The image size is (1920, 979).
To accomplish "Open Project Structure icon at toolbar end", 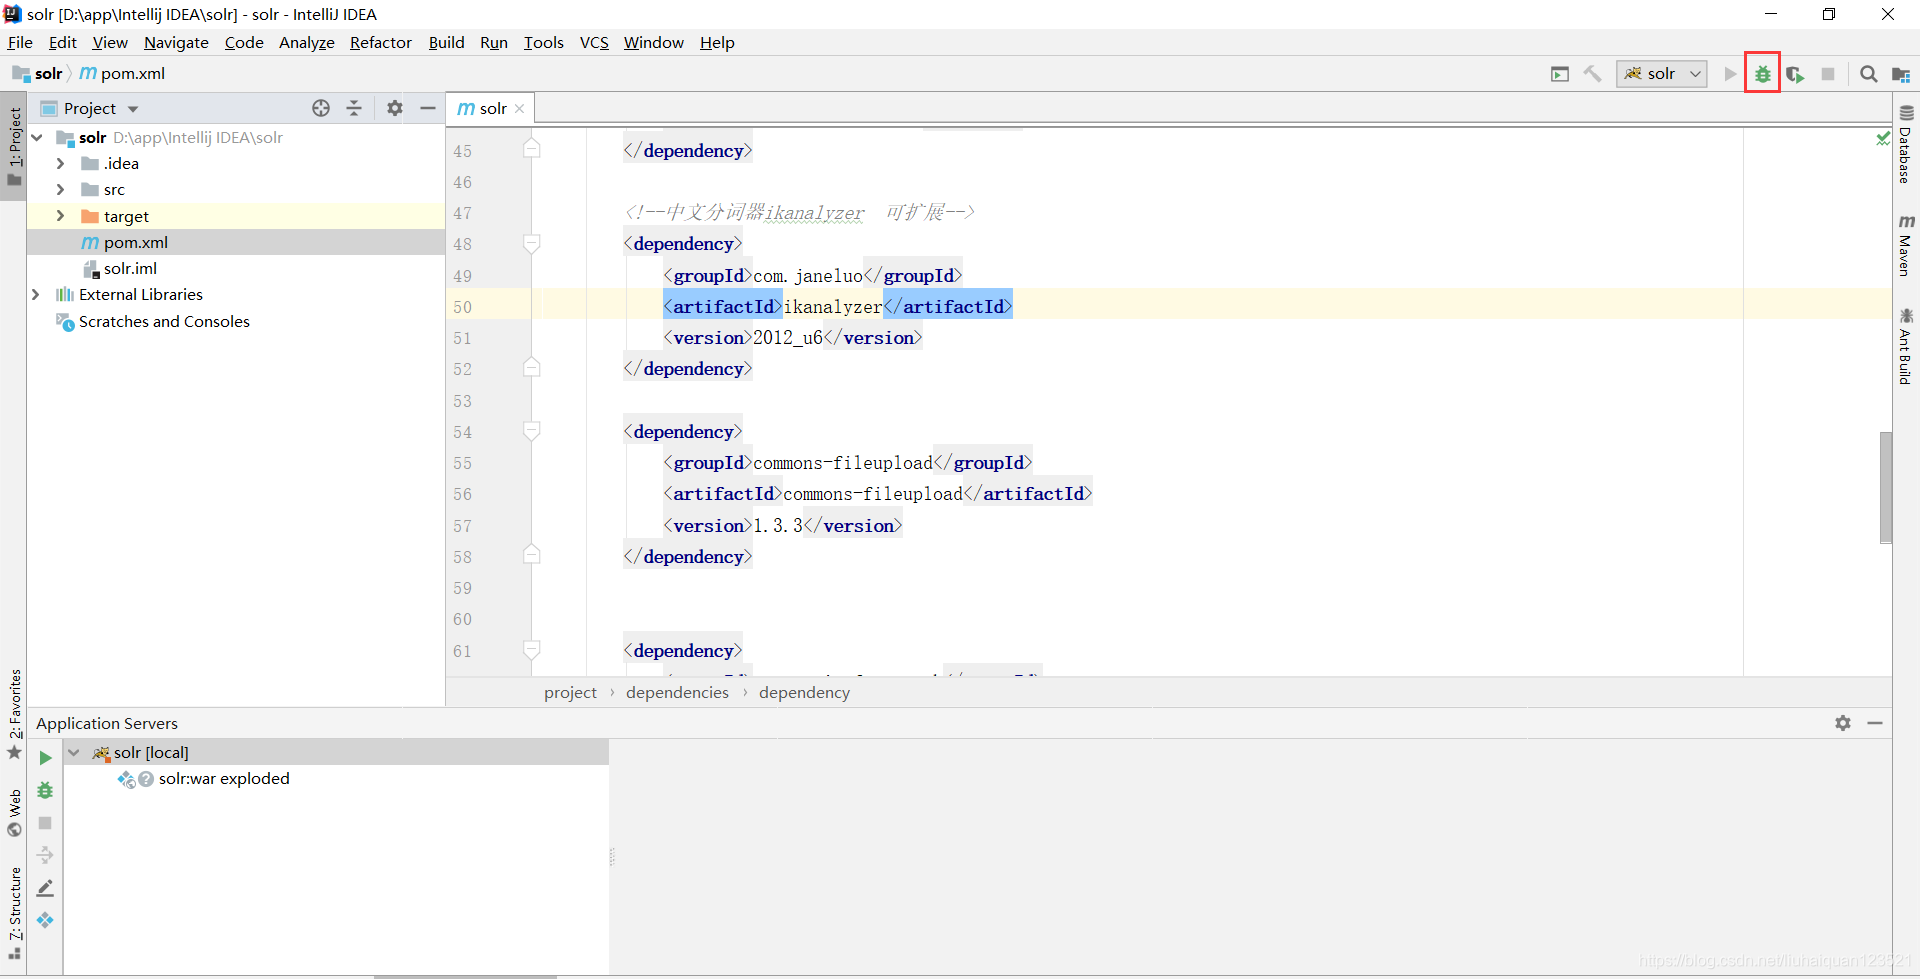I will pos(1901,74).
